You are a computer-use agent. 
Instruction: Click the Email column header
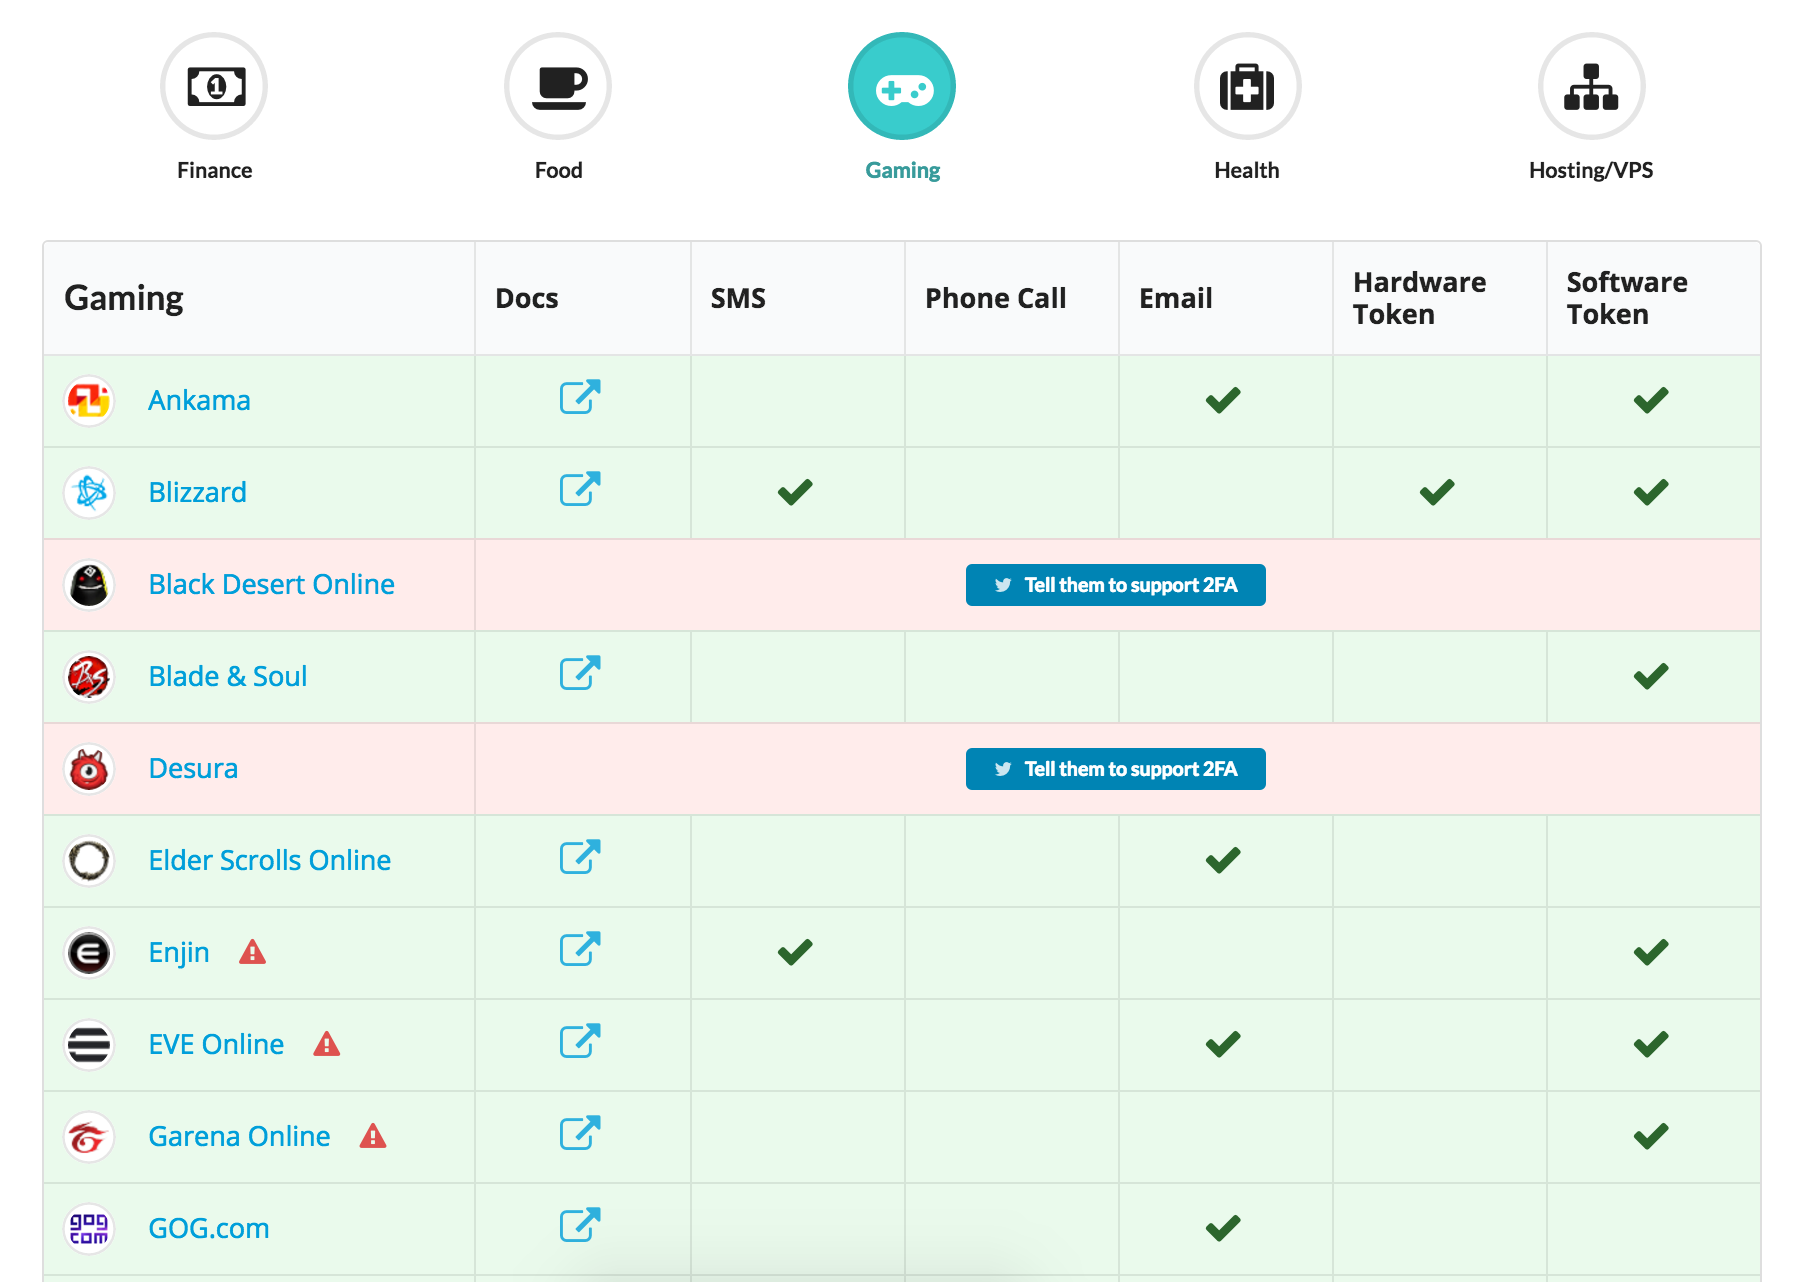[x=1176, y=298]
